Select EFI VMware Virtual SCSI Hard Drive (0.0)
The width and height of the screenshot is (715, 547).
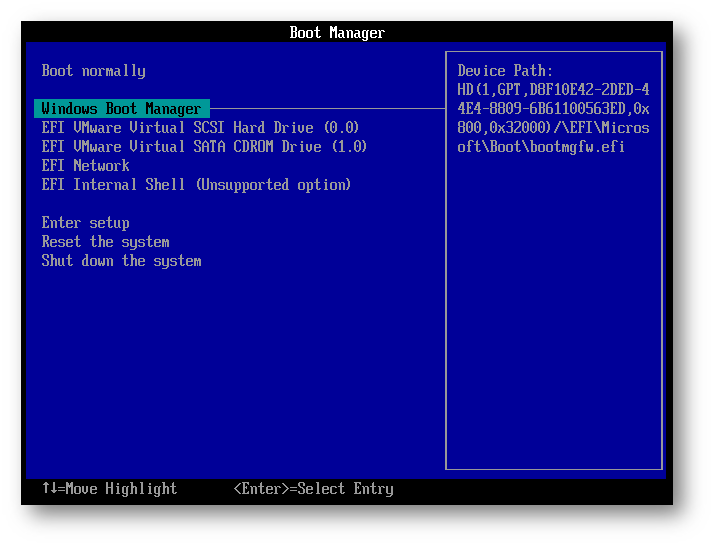pos(200,128)
